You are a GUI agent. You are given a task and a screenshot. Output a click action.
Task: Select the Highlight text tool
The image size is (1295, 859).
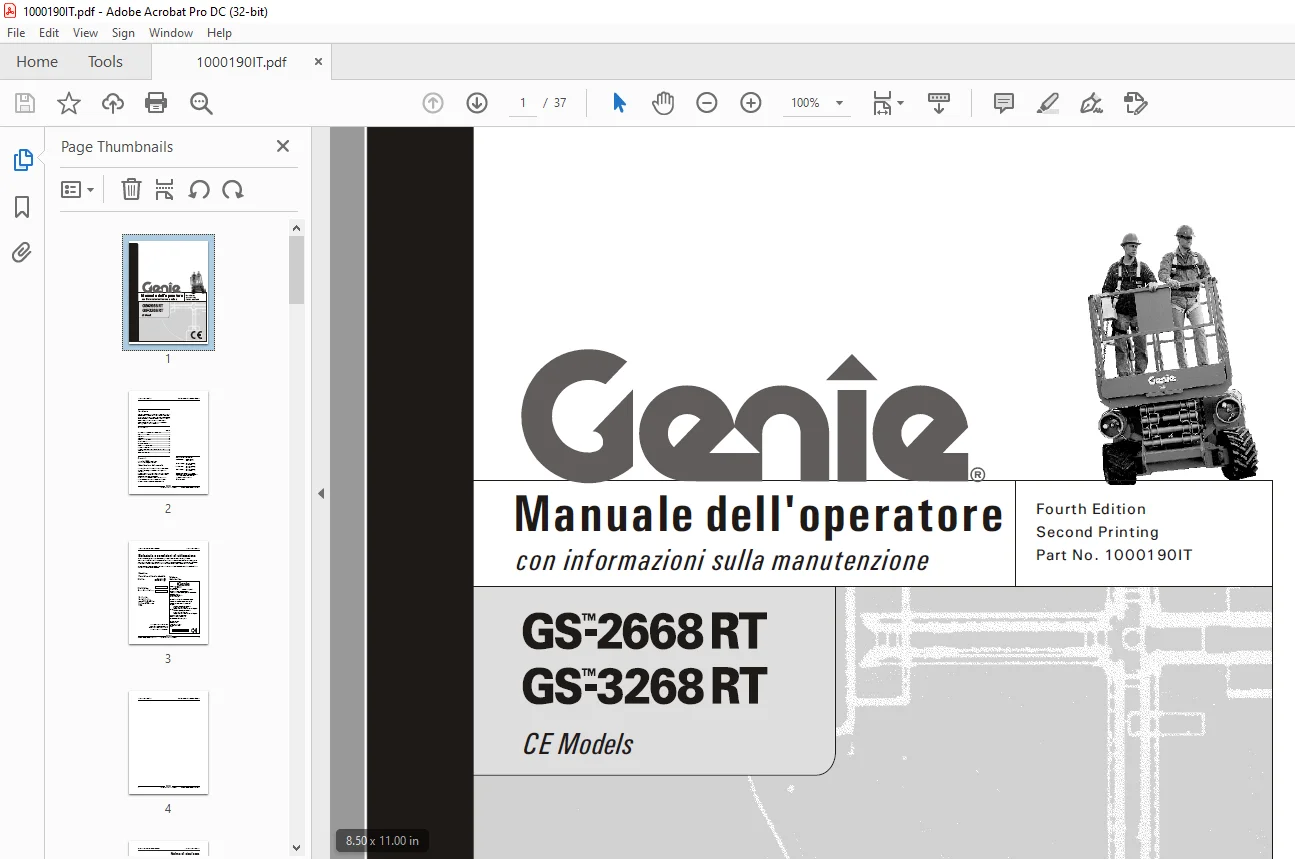(1048, 103)
